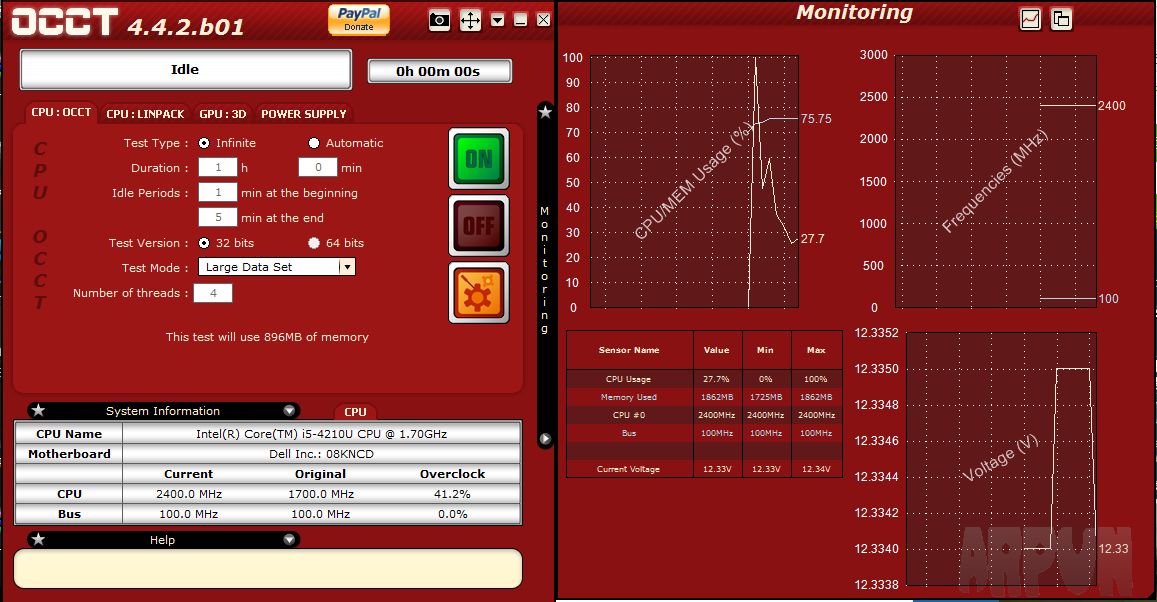Click the "Sensor Name" column header
Viewport: 1157px width, 602px height.
click(629, 350)
